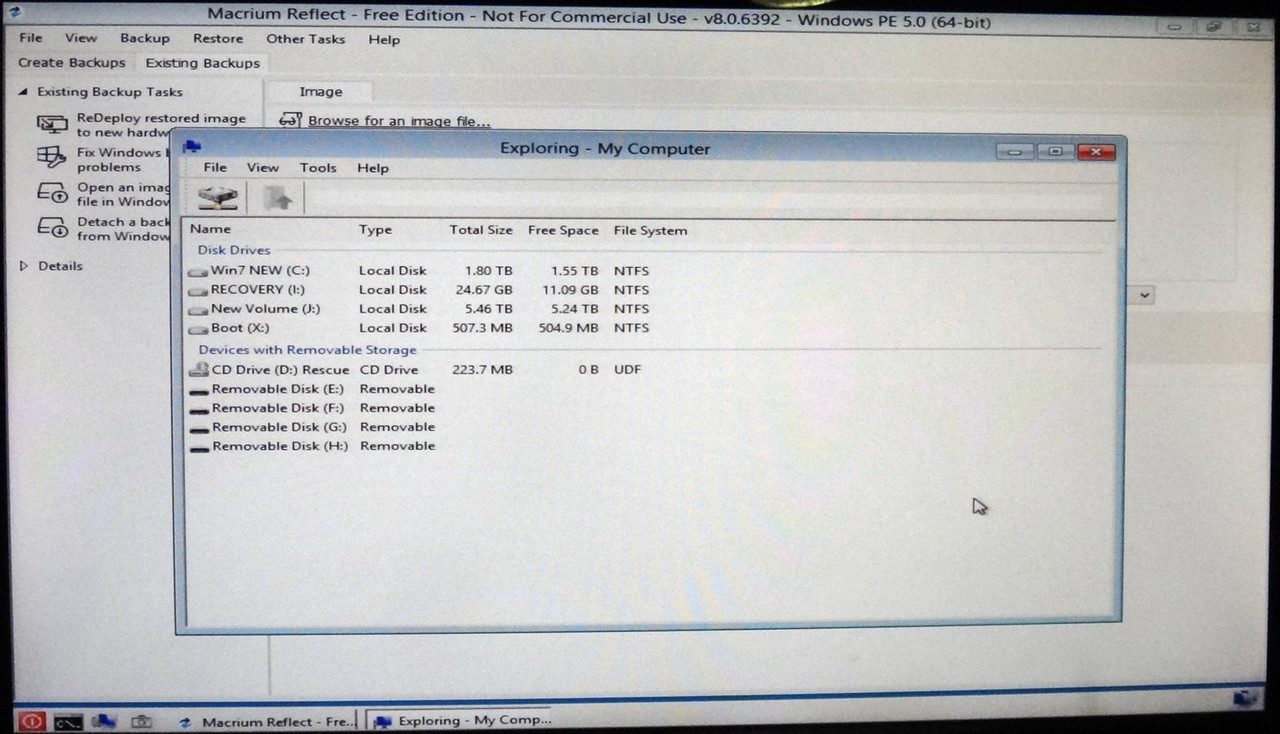
Task: Open the View menu in Exploring window
Action: coord(263,168)
